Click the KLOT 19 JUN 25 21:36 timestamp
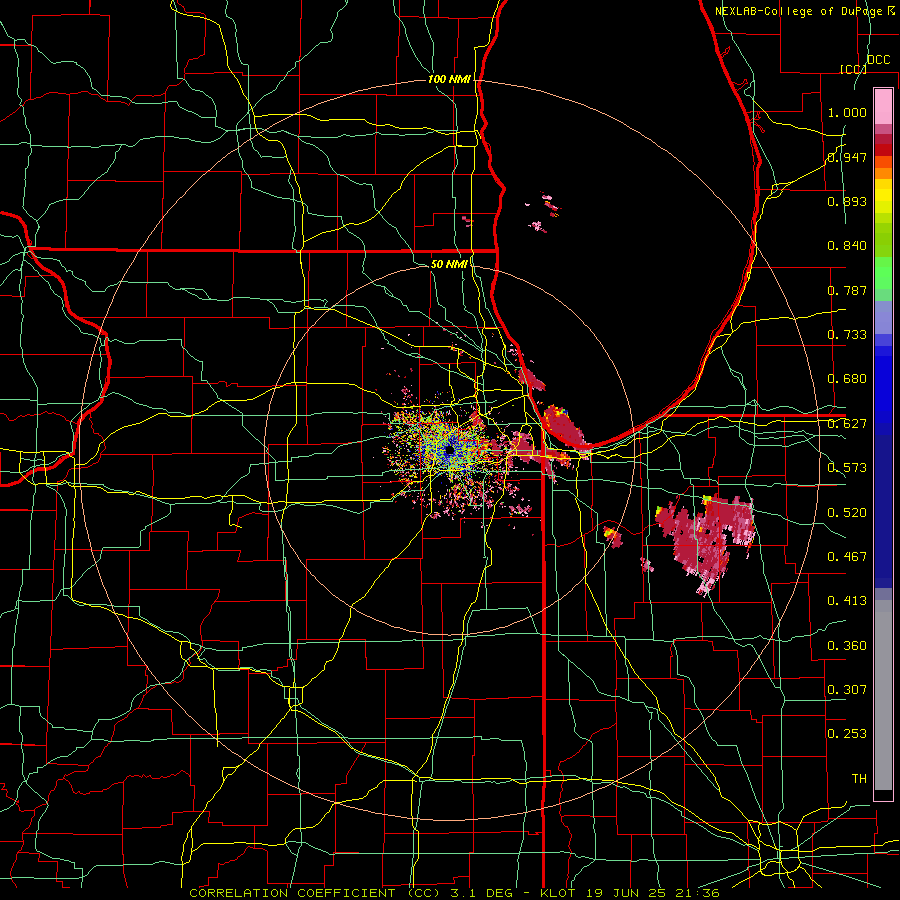 630,893
